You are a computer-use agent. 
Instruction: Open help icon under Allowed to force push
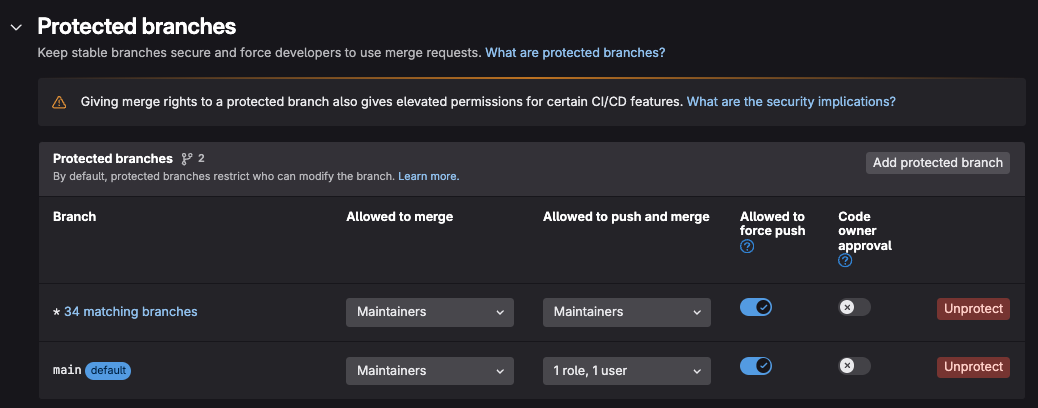747,247
